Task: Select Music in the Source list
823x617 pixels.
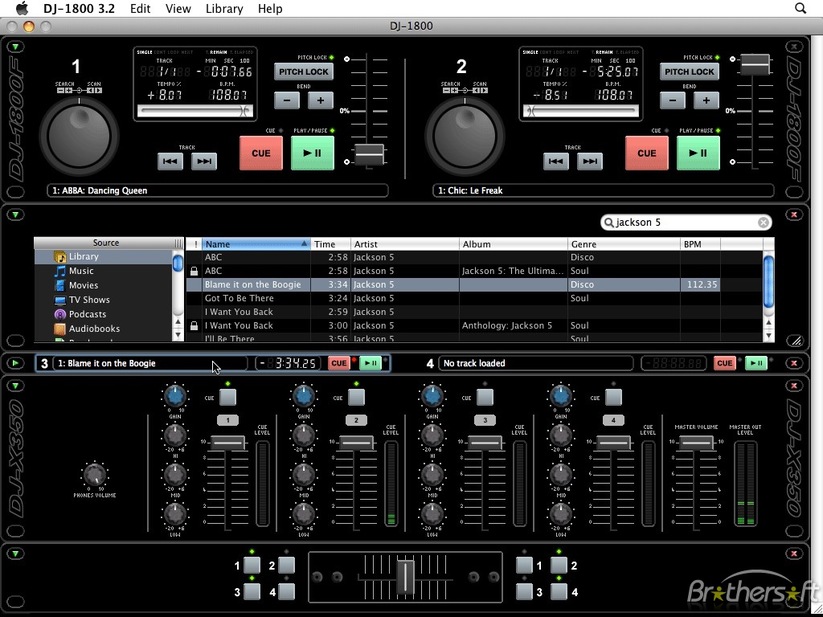Action: coord(81,271)
